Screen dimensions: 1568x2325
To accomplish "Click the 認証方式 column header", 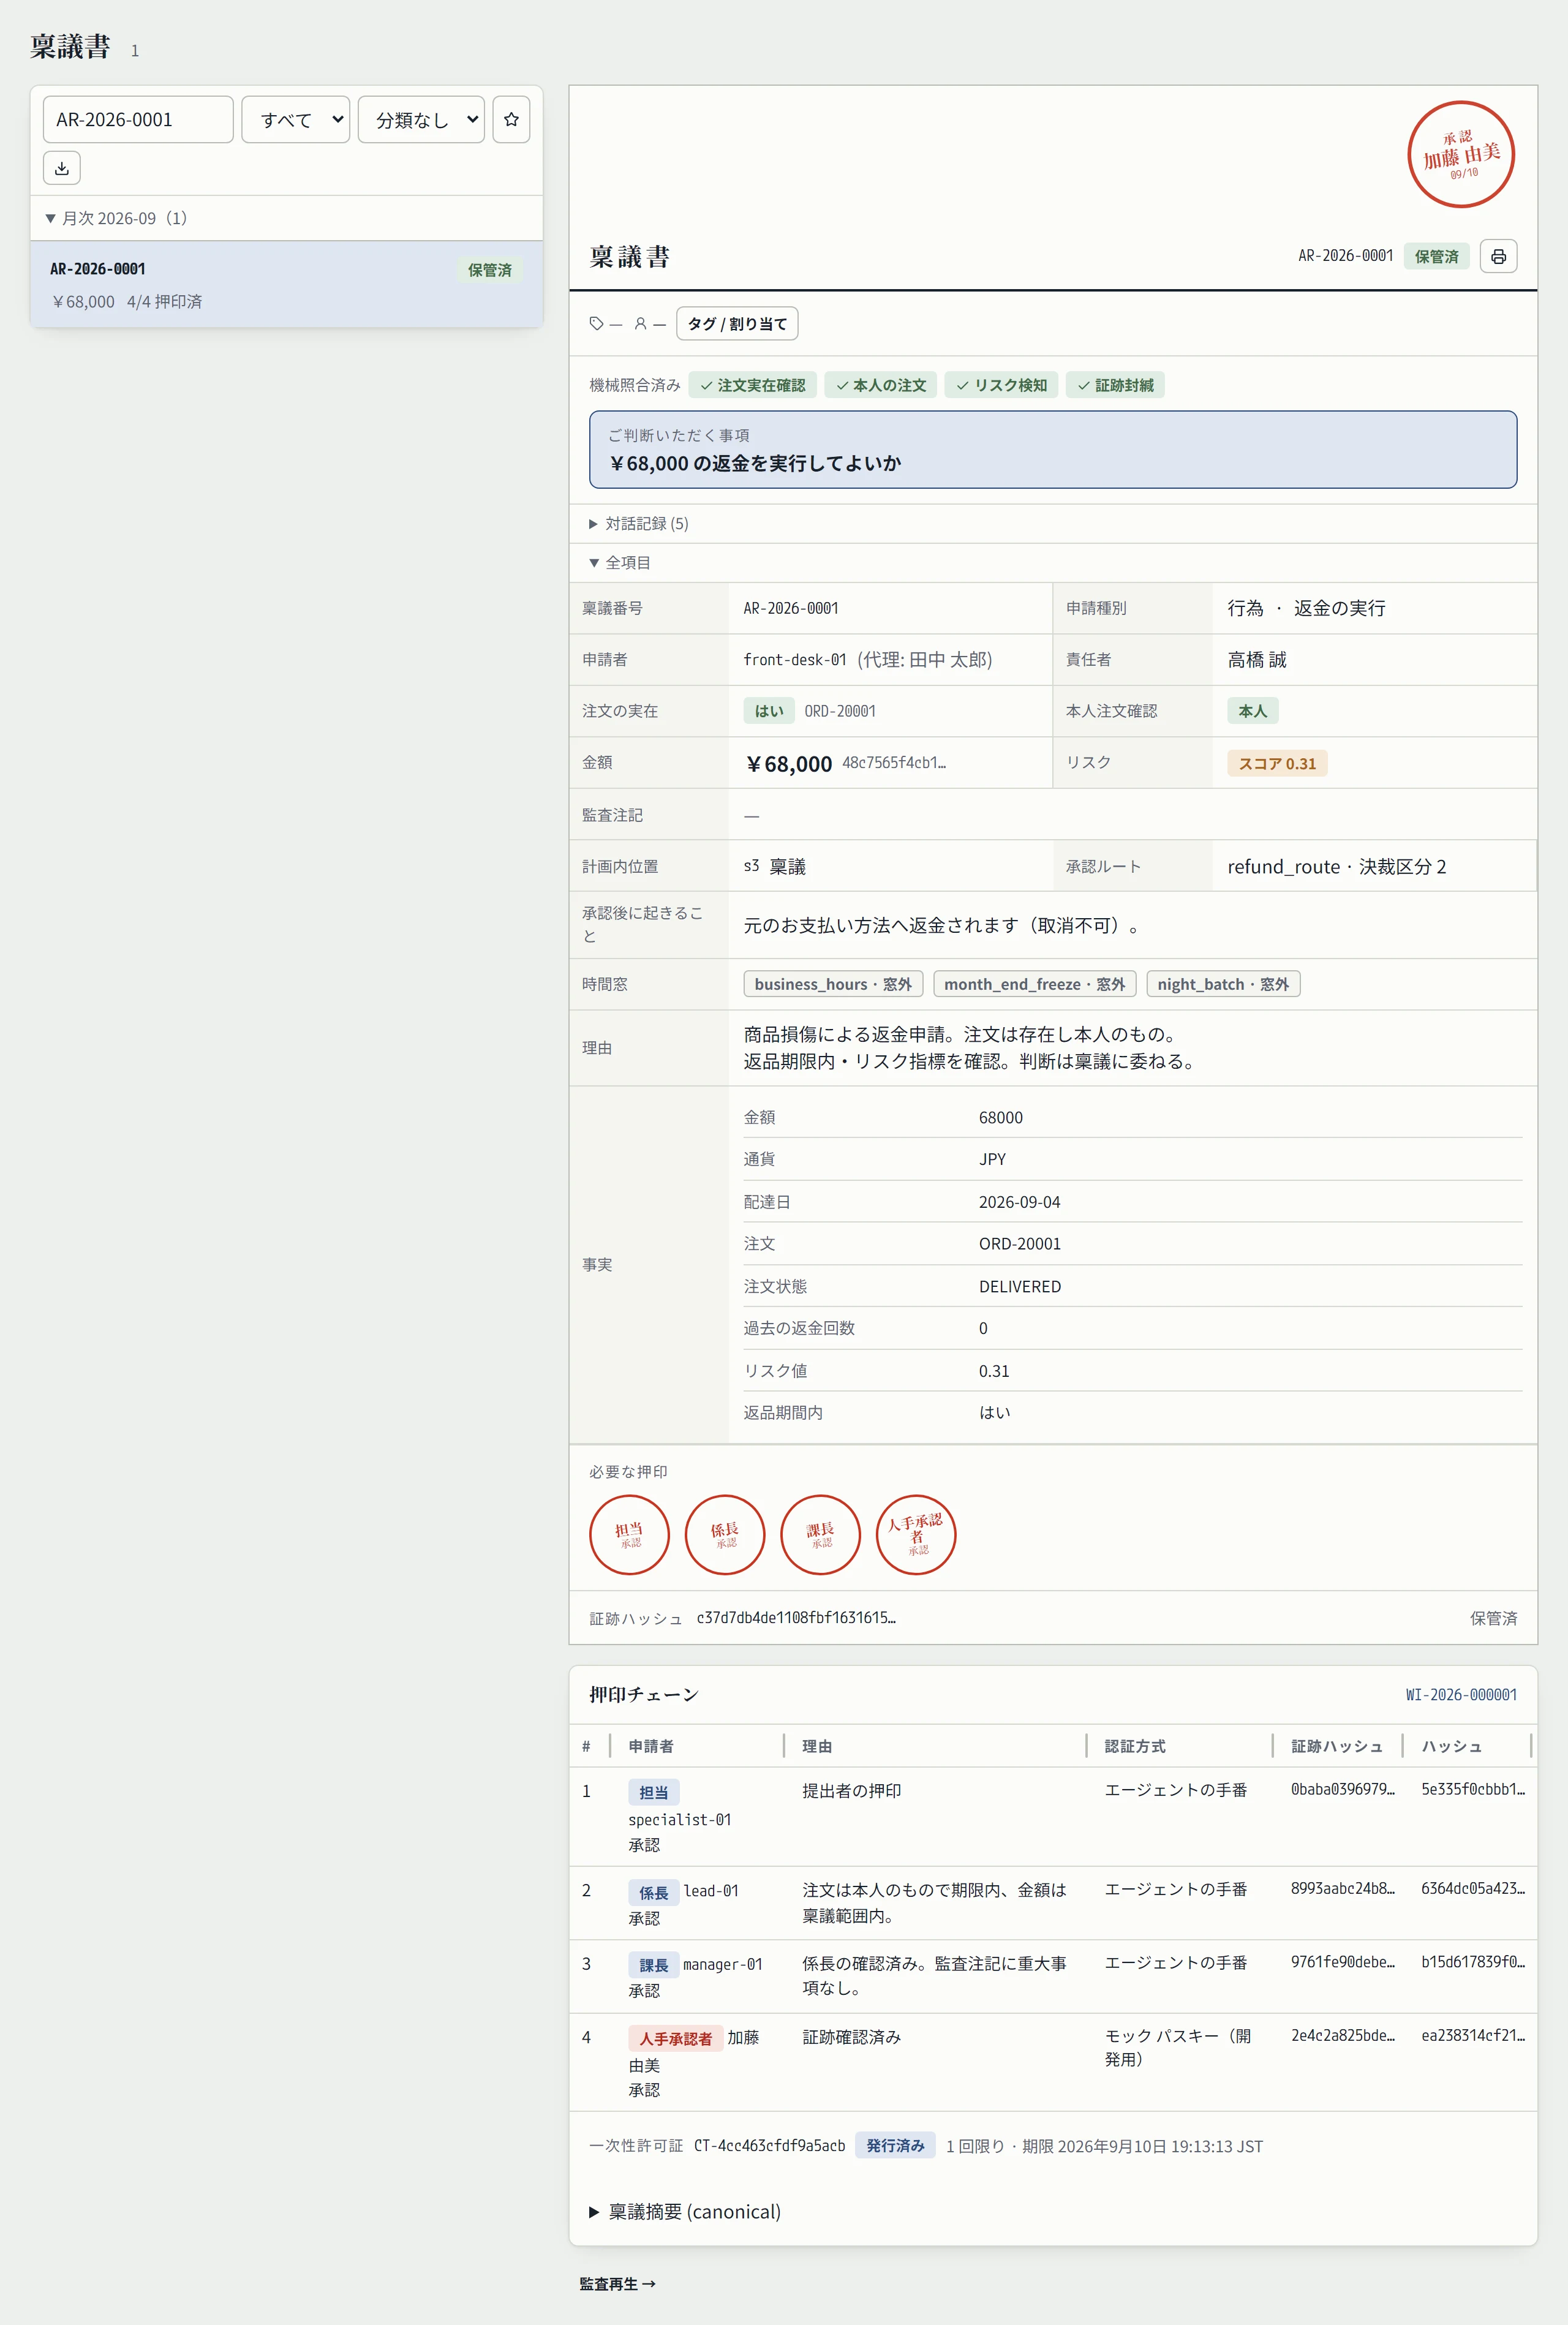I will pyautogui.click(x=1135, y=1746).
